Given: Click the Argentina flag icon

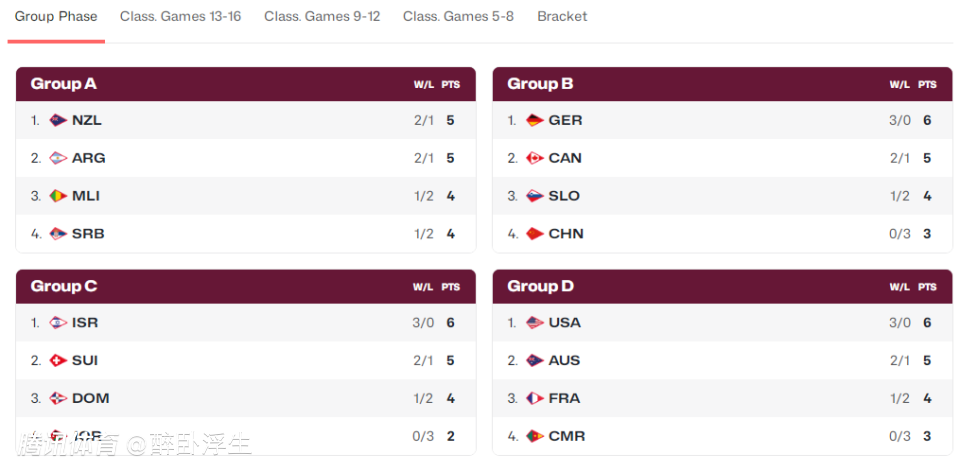Looking at the screenshot, I should 58,159.
